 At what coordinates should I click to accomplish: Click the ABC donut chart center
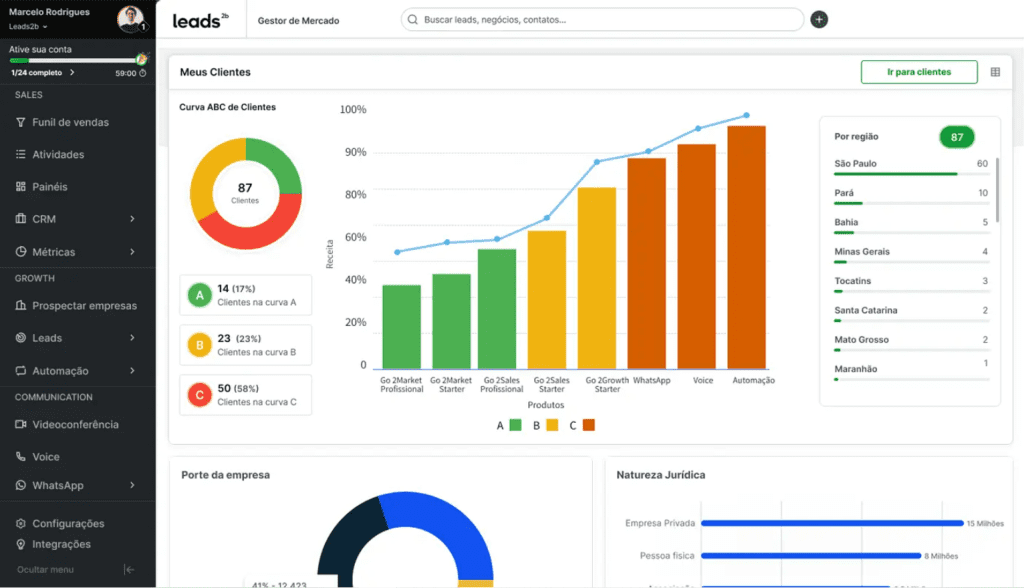pyautogui.click(x=246, y=193)
